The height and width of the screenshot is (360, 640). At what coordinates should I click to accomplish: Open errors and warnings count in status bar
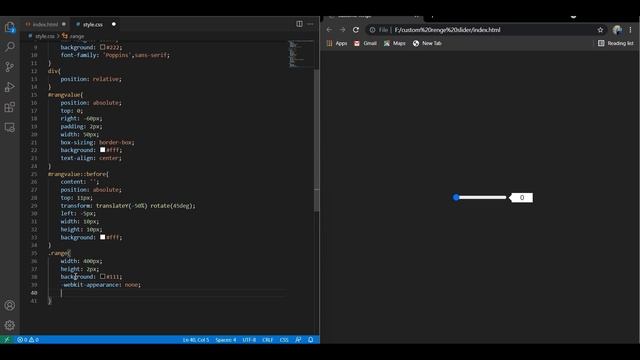(28, 340)
